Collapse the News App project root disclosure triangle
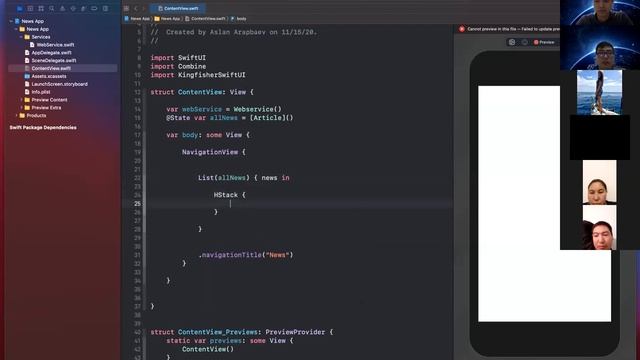This screenshot has width=640, height=360. click(x=11, y=21)
